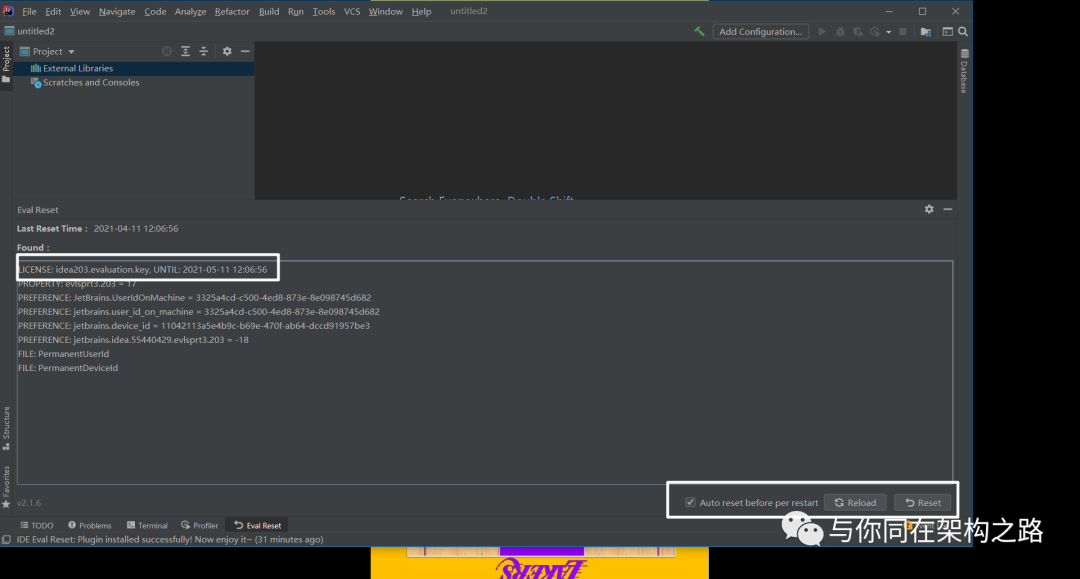The width and height of the screenshot is (1080, 579).
Task: Click the PREFERENCE jetbrains.device_id line
Action: click(194, 326)
